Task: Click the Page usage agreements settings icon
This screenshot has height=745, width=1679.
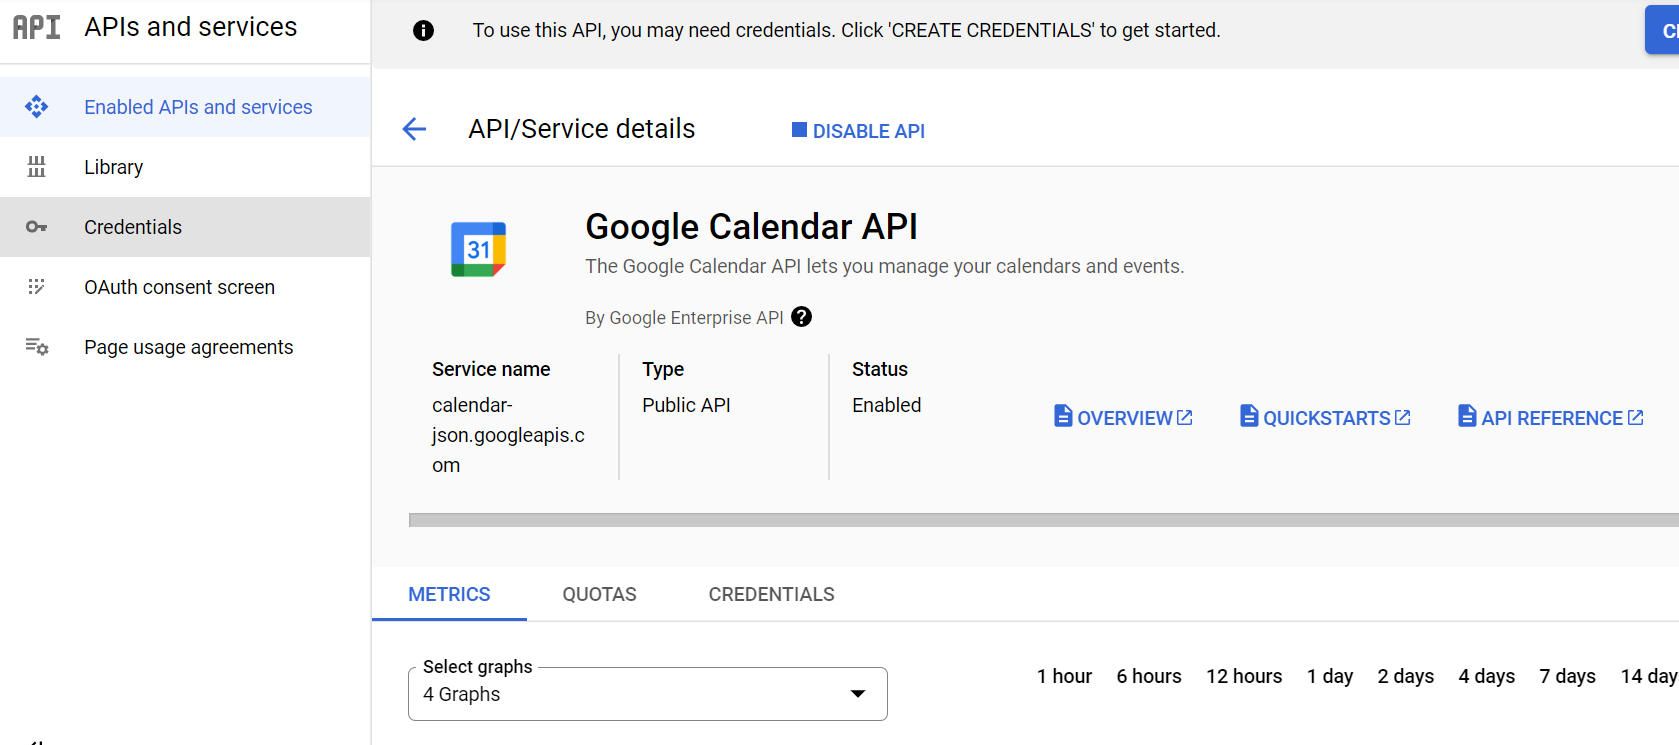Action: click(37, 347)
